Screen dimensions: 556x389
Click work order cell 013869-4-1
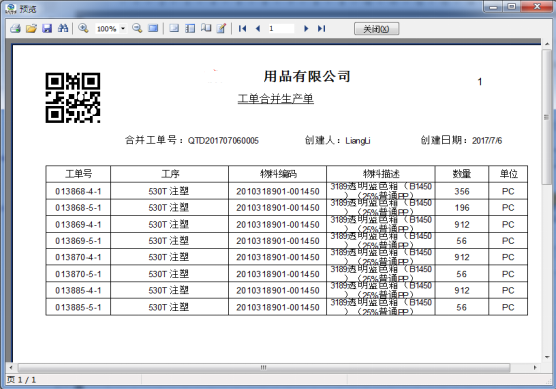[78, 224]
